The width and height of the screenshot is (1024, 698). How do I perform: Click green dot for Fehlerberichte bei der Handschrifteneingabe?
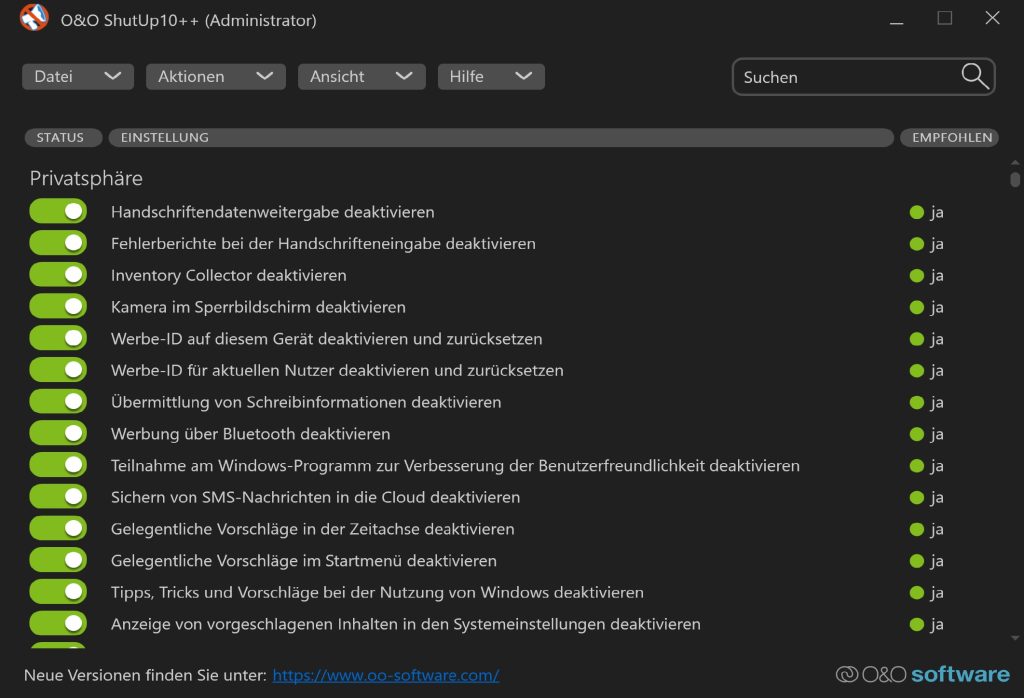pyautogui.click(x=917, y=244)
